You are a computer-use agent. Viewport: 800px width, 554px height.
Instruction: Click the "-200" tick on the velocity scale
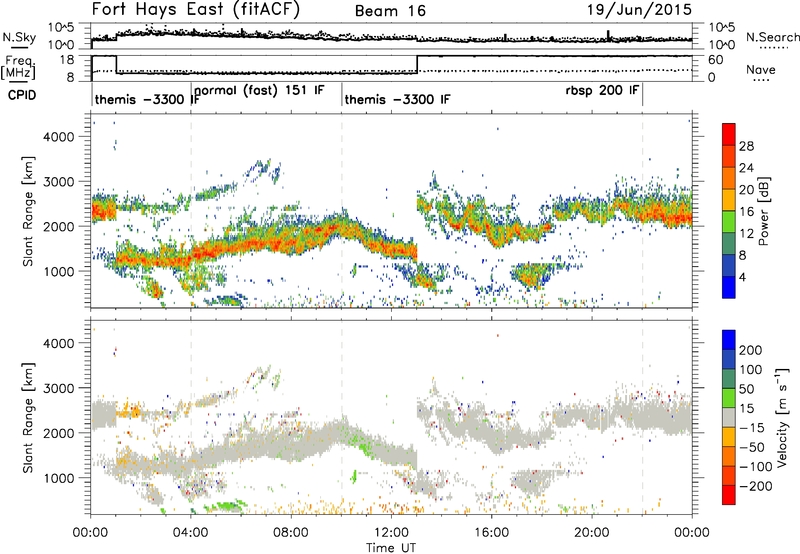coord(756,486)
